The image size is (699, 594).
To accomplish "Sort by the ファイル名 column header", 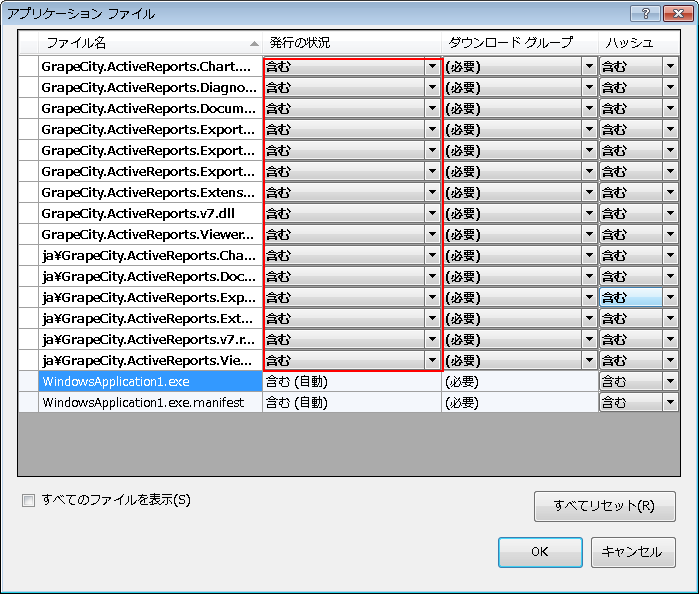I will point(150,43).
